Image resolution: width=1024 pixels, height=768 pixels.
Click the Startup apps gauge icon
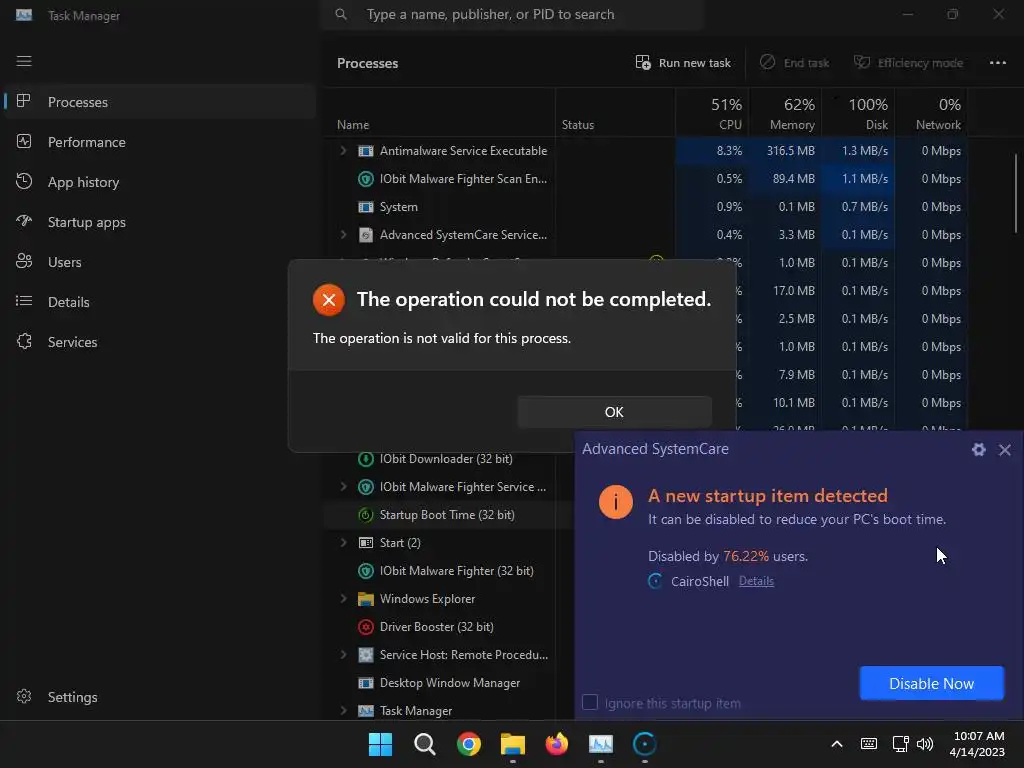pyautogui.click(x=24, y=221)
